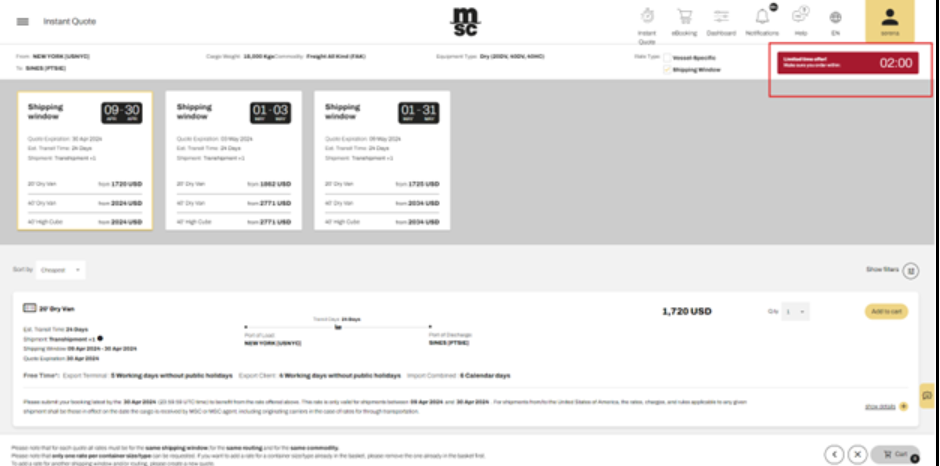Click the 20' Dry Van container icon
This screenshot has height=466, width=940.
coord(29,308)
